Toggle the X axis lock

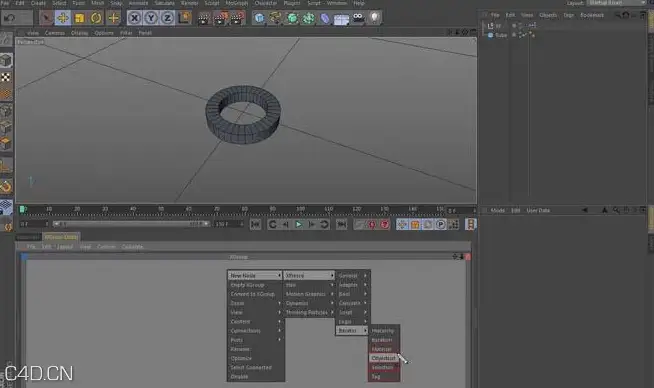tap(134, 18)
